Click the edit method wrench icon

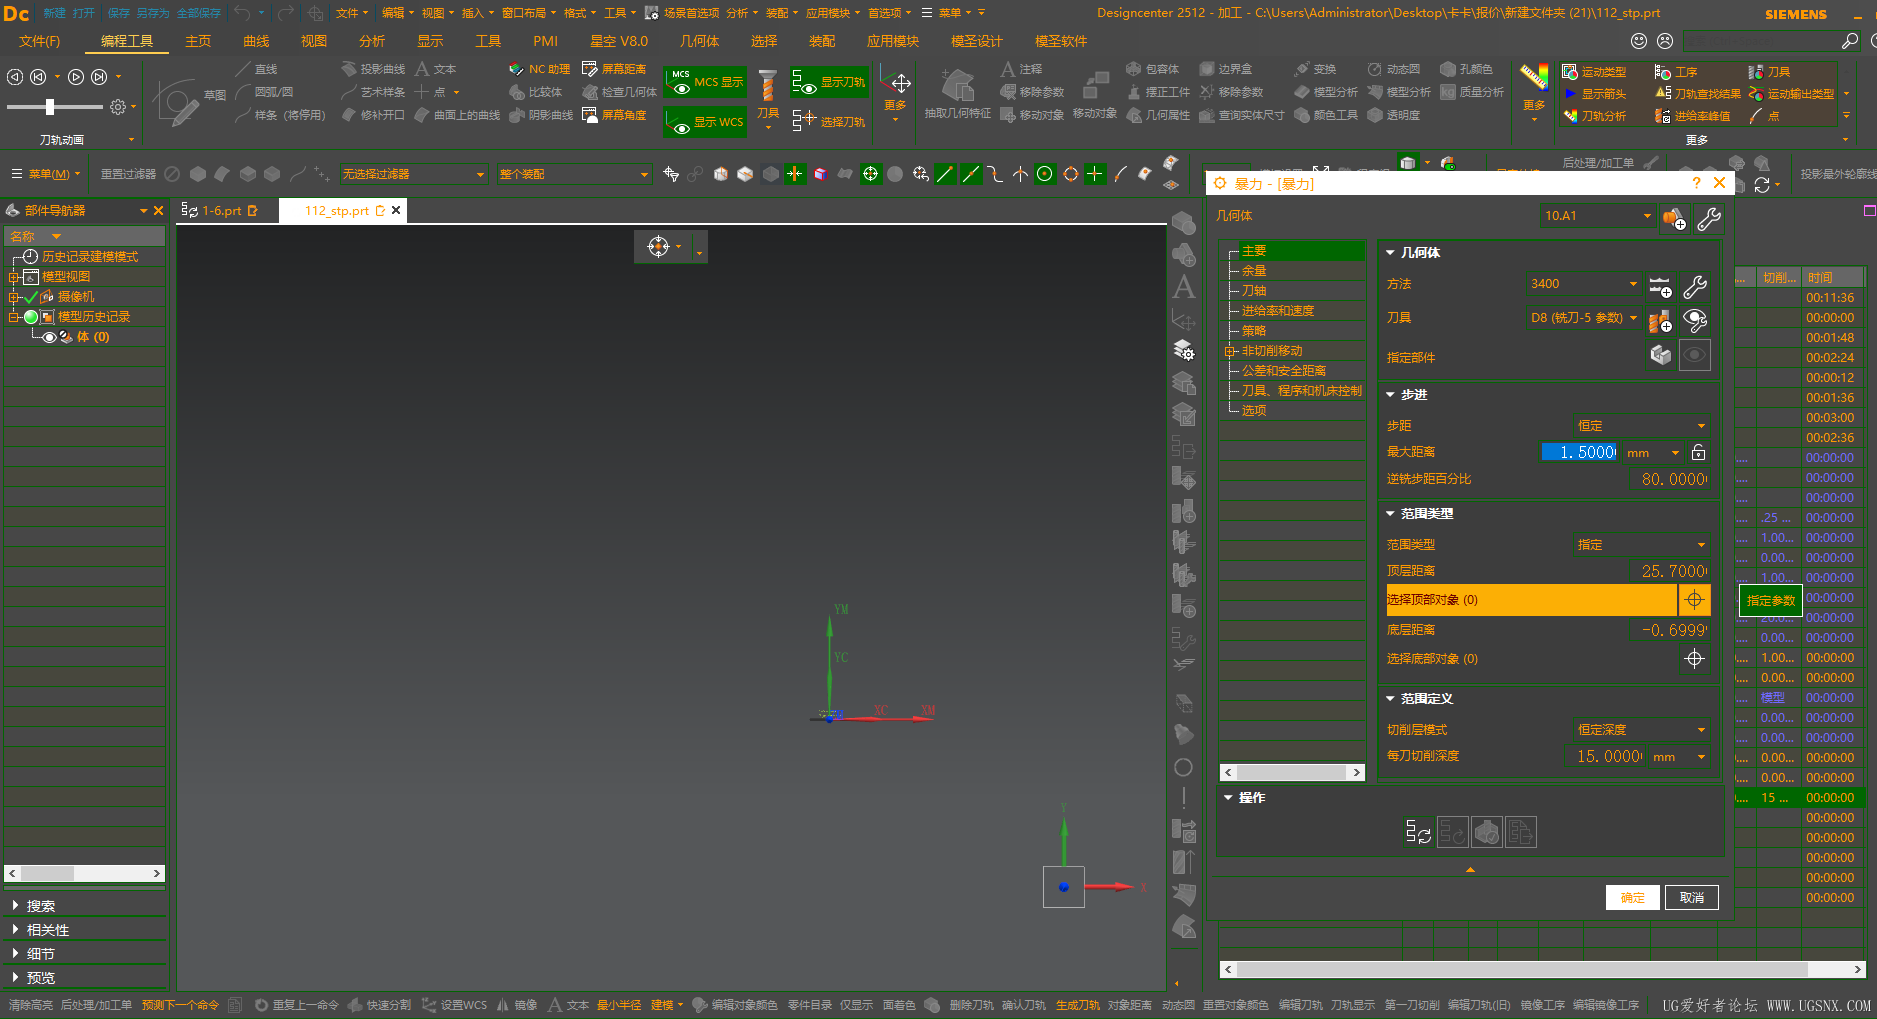pos(1695,288)
